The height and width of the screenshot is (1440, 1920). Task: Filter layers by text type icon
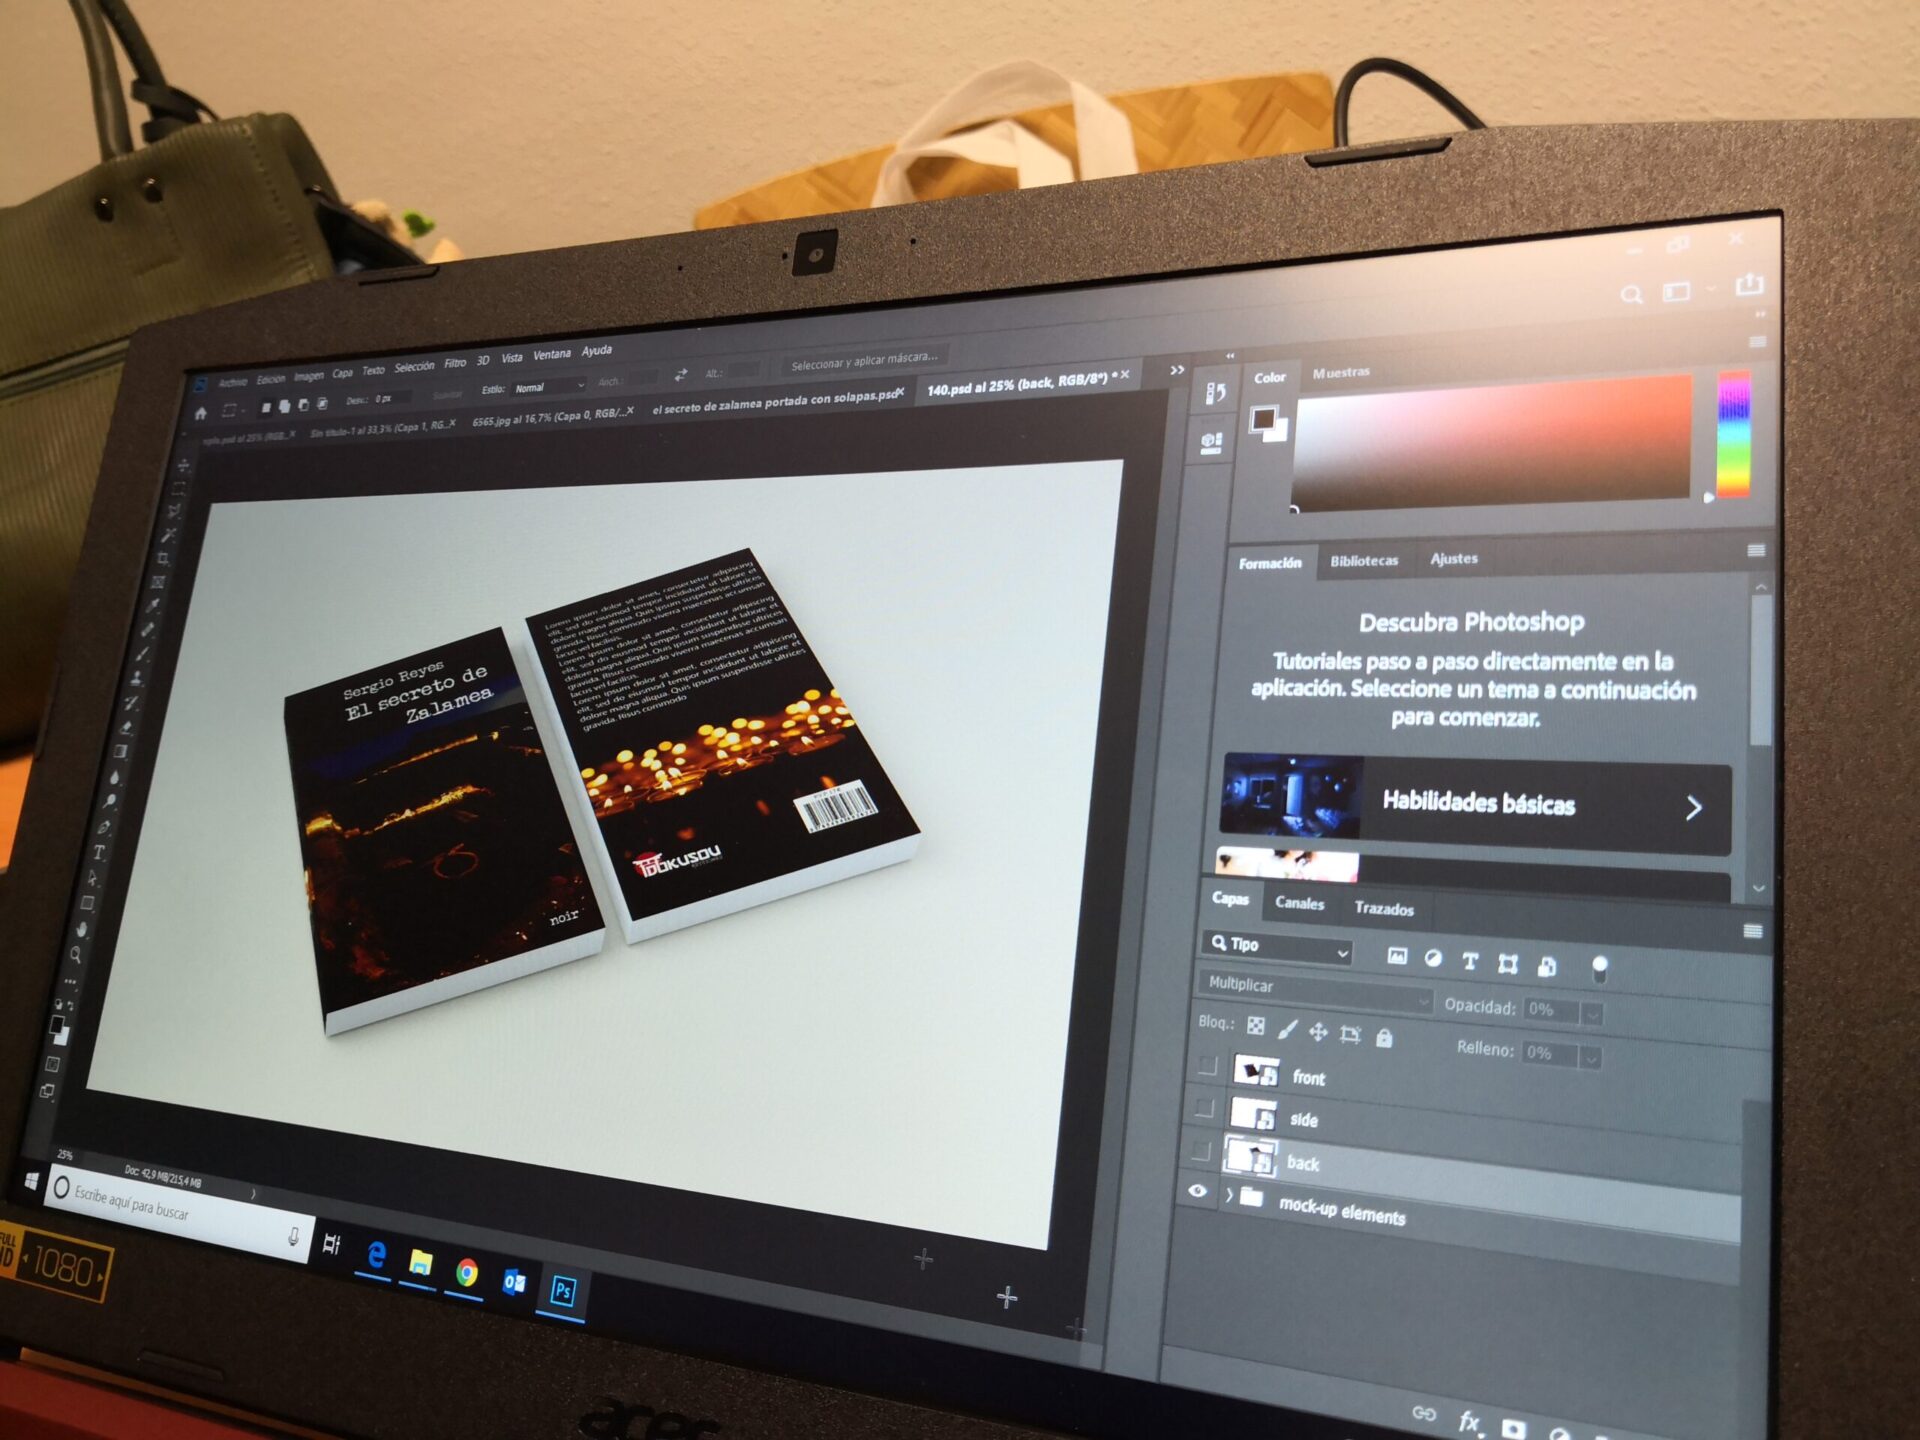(x=1469, y=962)
